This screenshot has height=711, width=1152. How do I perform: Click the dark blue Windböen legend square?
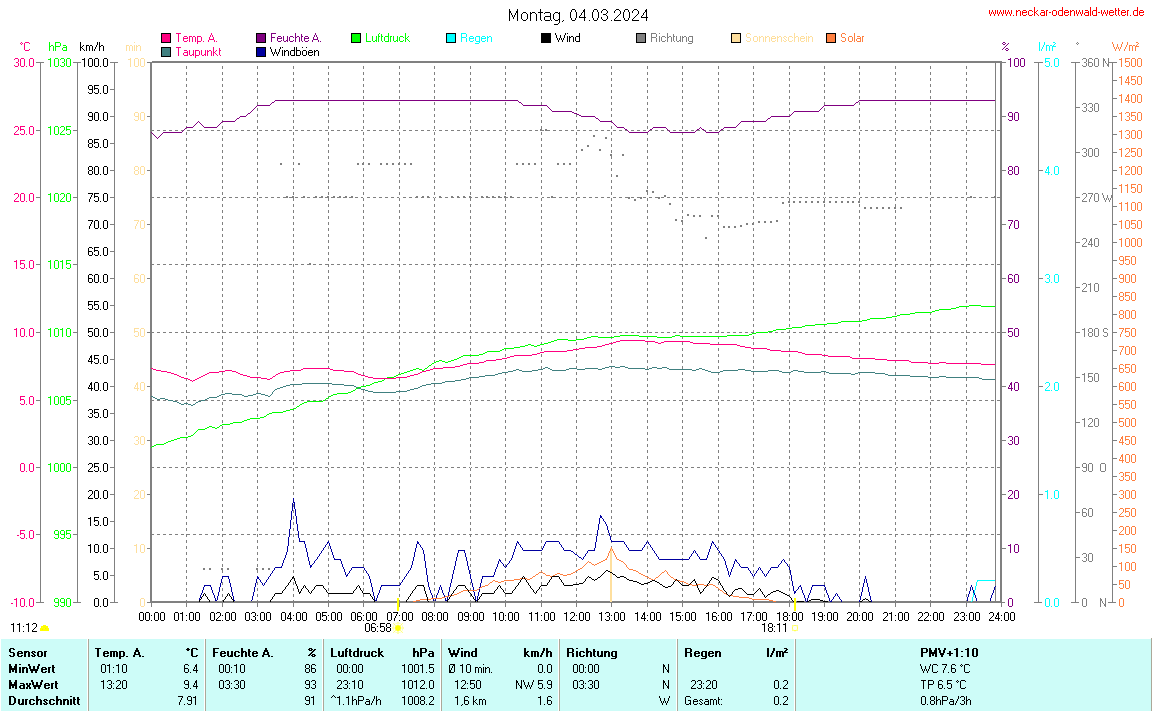261,51
